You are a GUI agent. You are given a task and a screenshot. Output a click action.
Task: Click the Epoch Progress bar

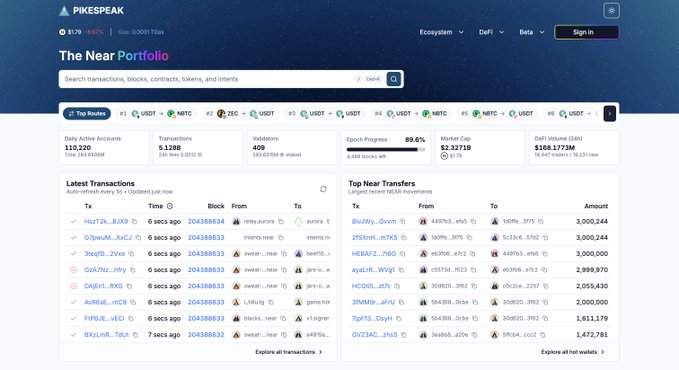click(386, 149)
